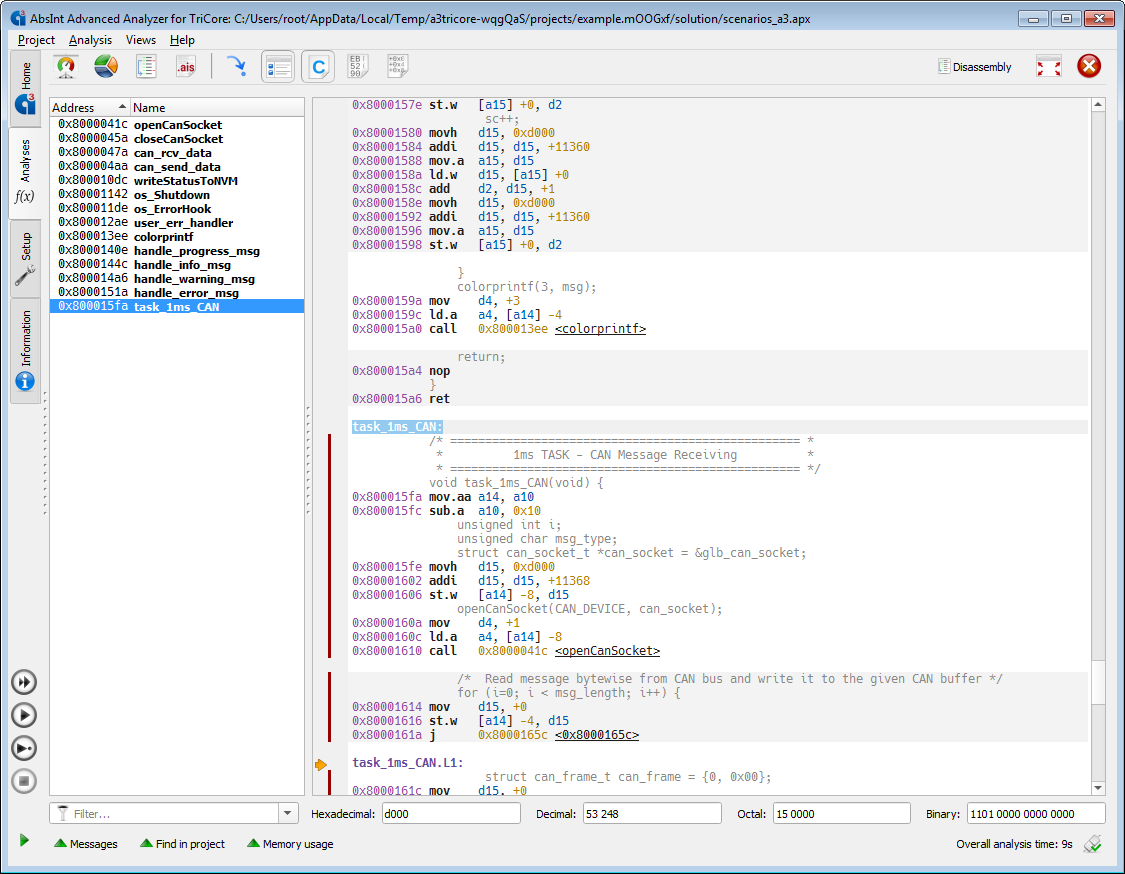Click the pie chart statistics toolbar icon
The image size is (1125, 874).
[106, 67]
